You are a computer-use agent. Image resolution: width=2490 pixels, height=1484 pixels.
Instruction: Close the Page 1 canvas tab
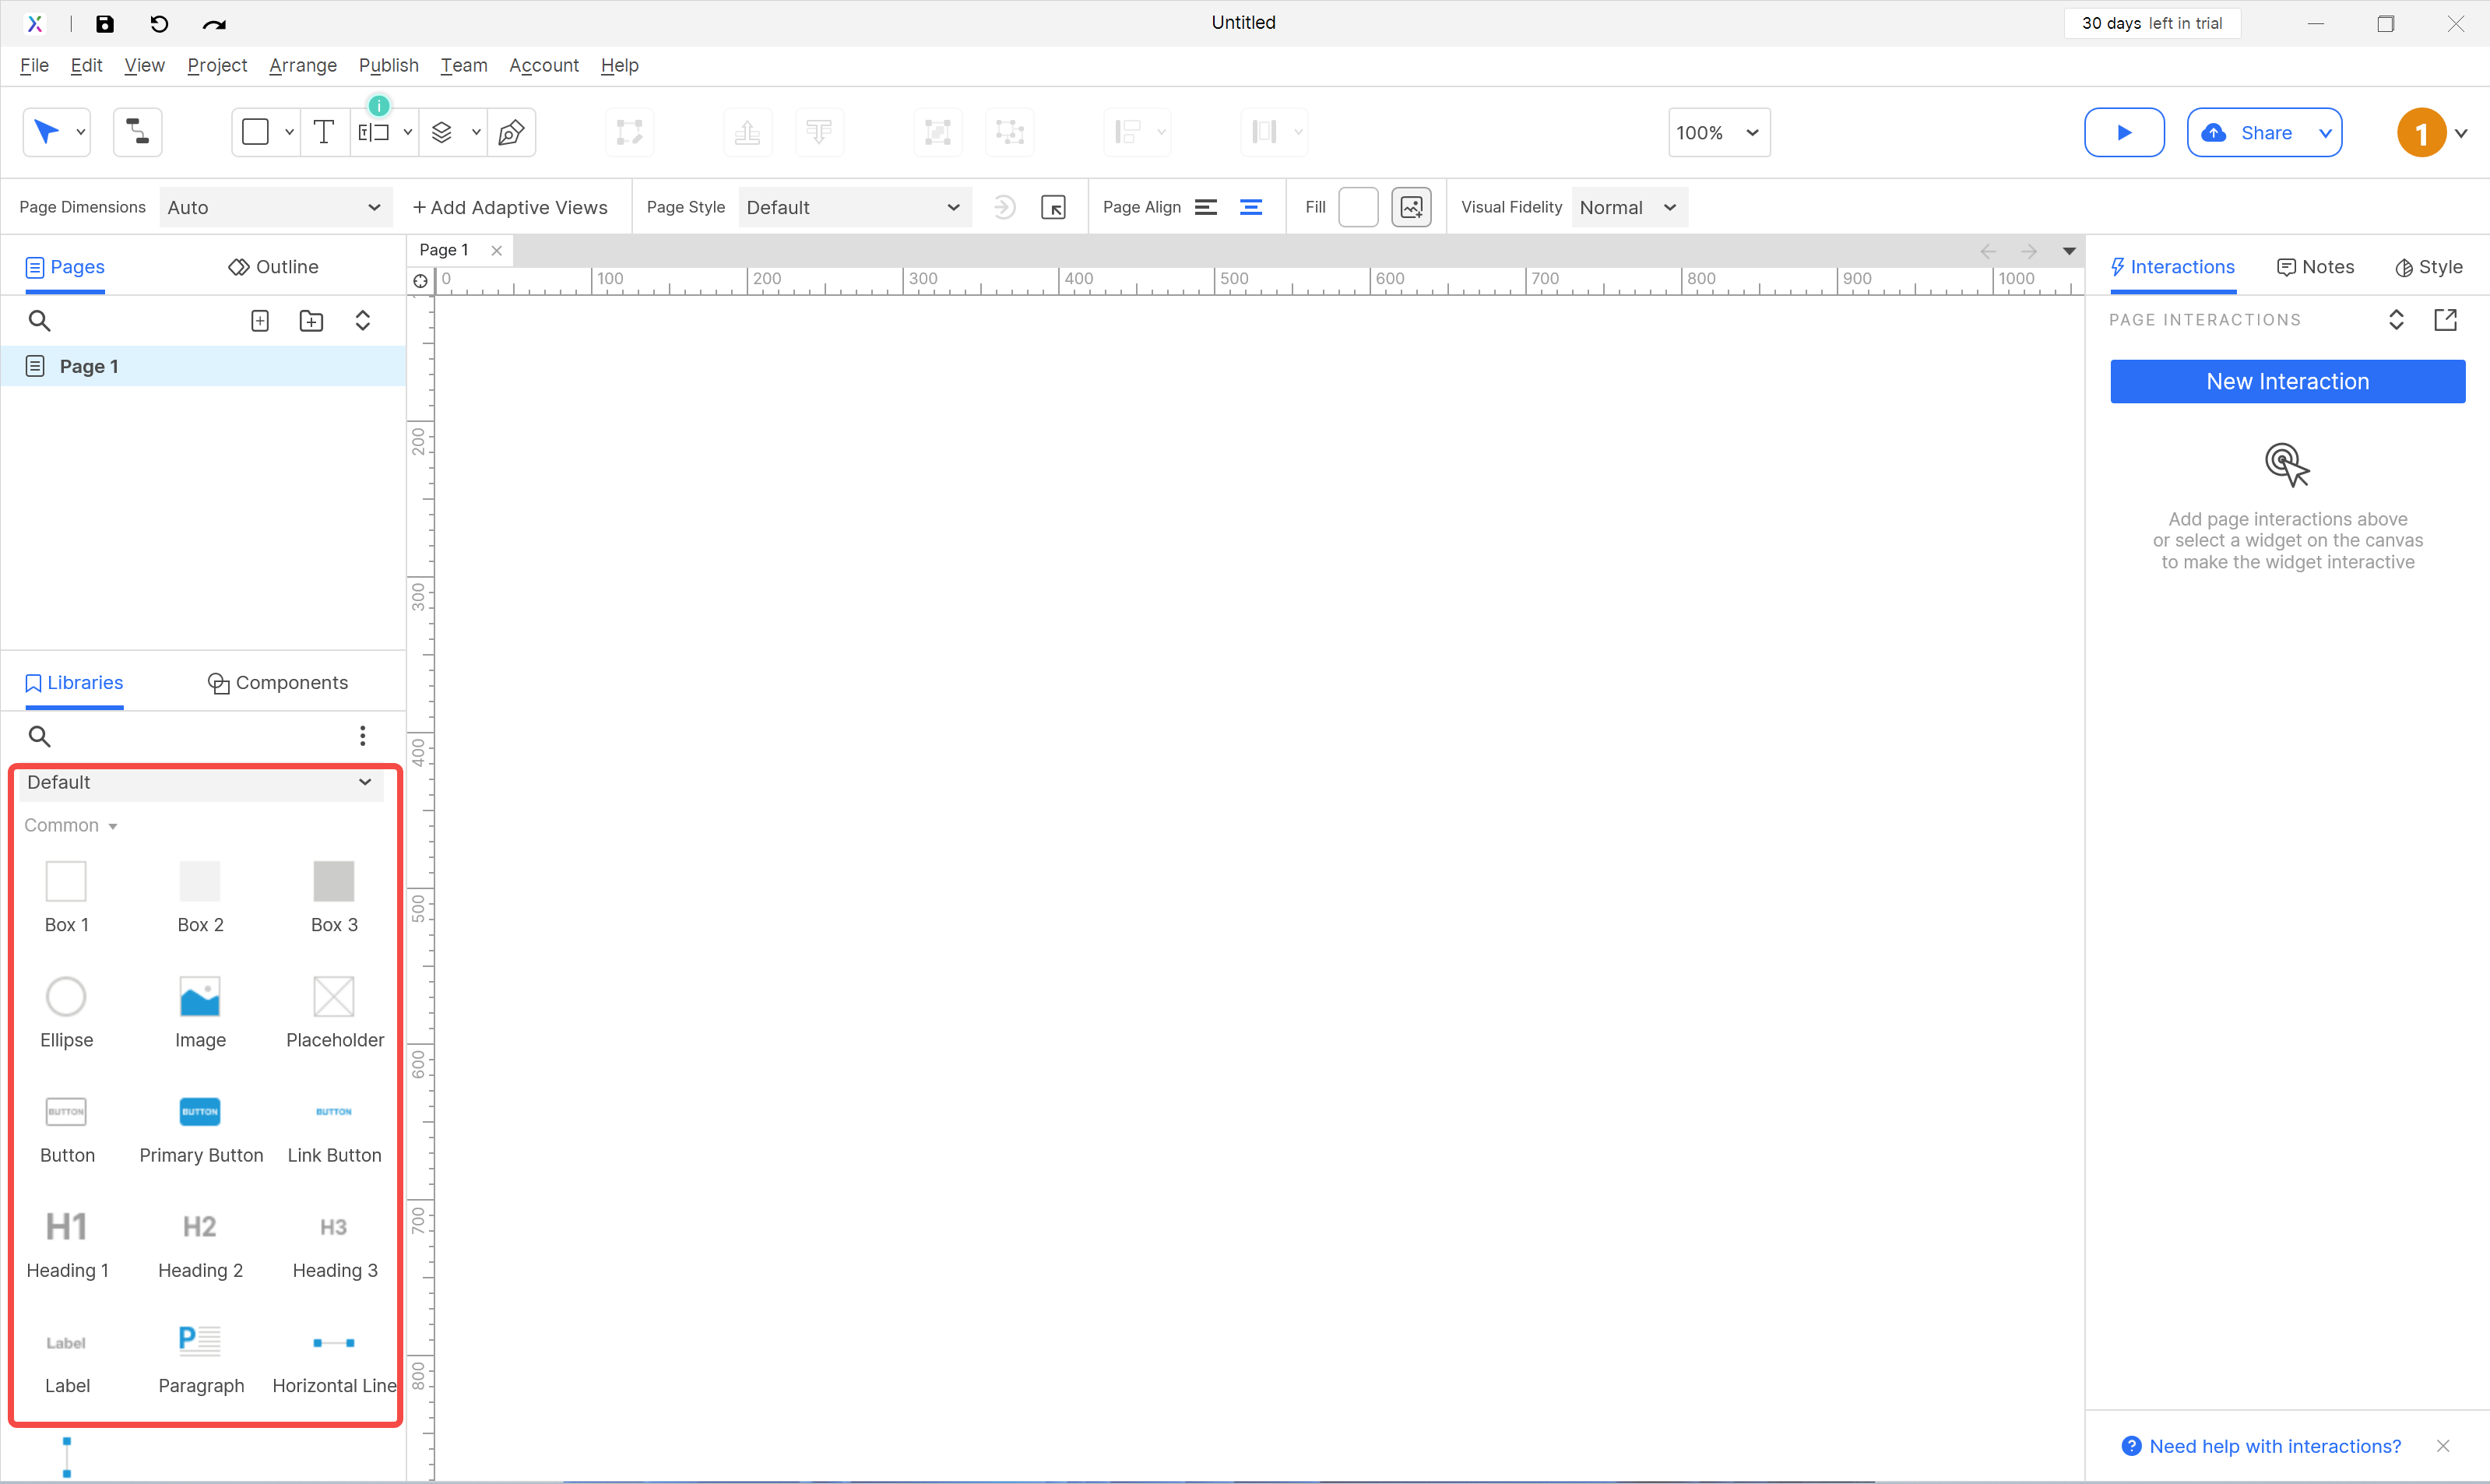(x=496, y=251)
